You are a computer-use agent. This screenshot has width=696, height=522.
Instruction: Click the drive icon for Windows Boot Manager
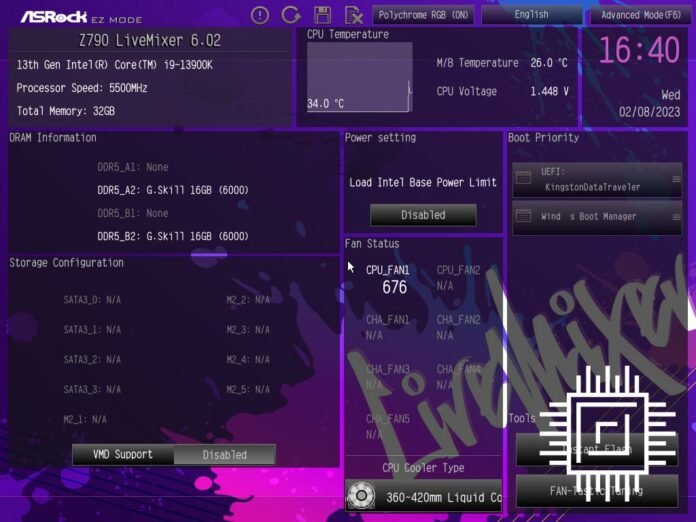(x=523, y=216)
